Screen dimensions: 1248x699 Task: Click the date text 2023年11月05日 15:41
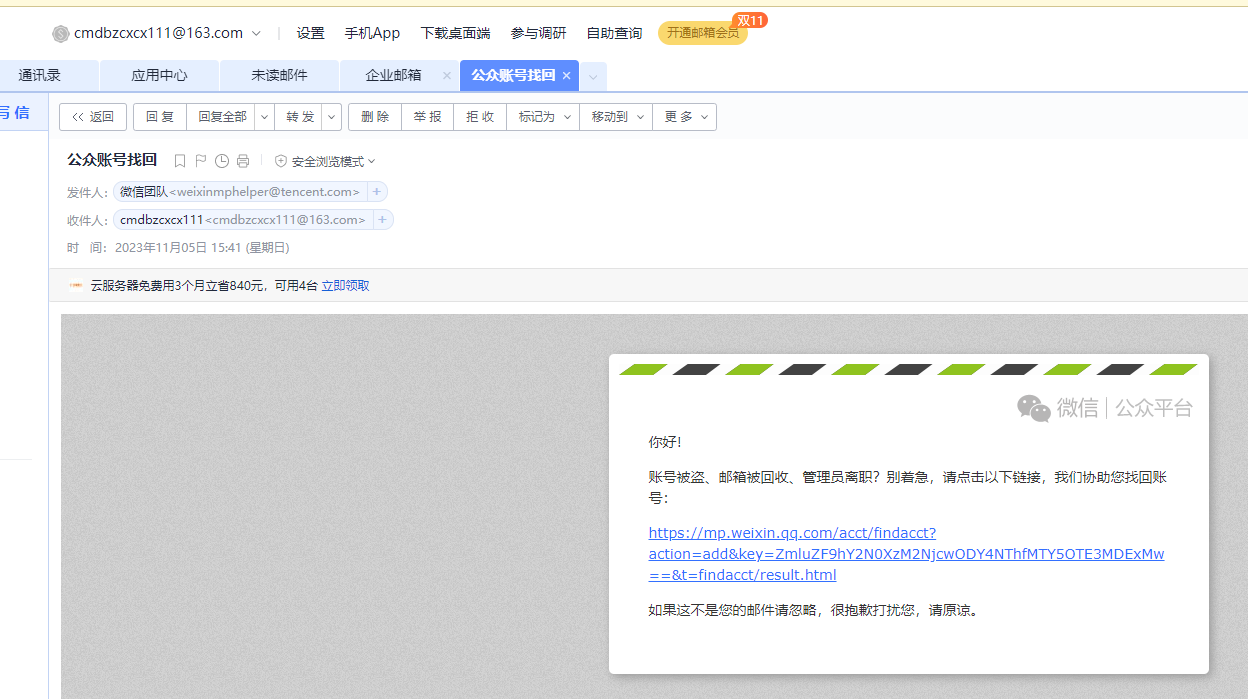coord(178,248)
